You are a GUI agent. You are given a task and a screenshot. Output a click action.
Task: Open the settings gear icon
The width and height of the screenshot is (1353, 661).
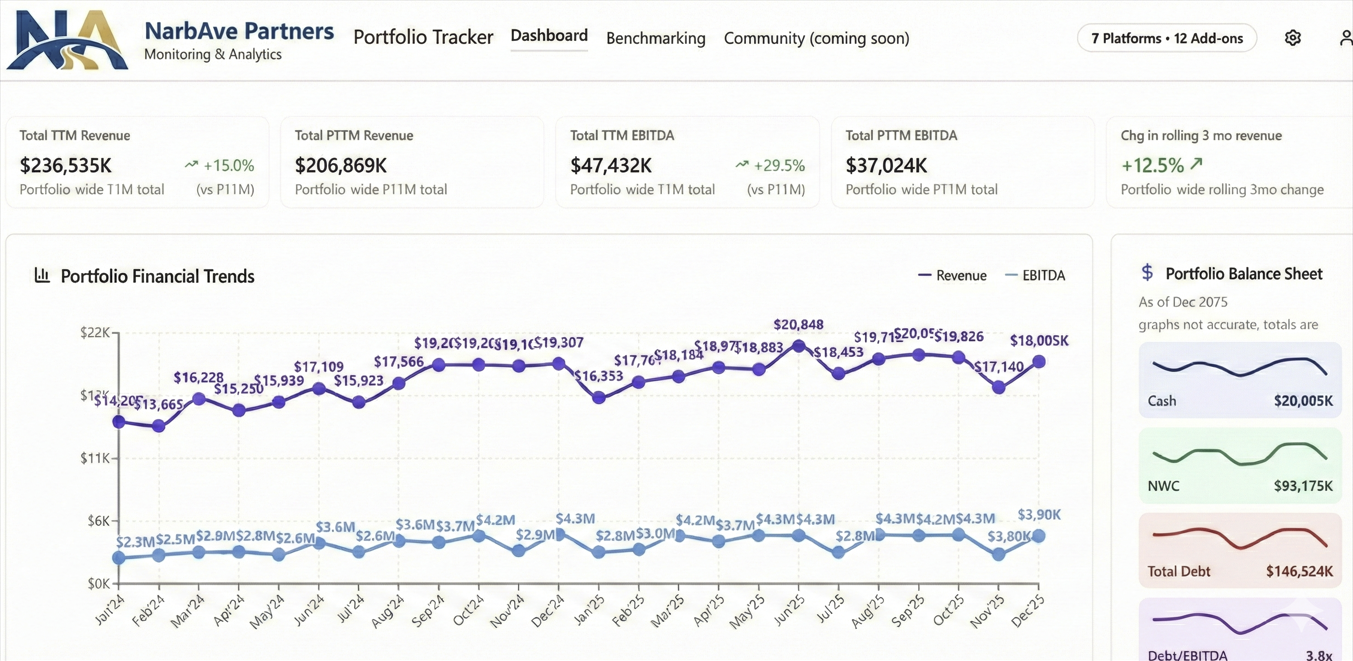pyautogui.click(x=1293, y=38)
